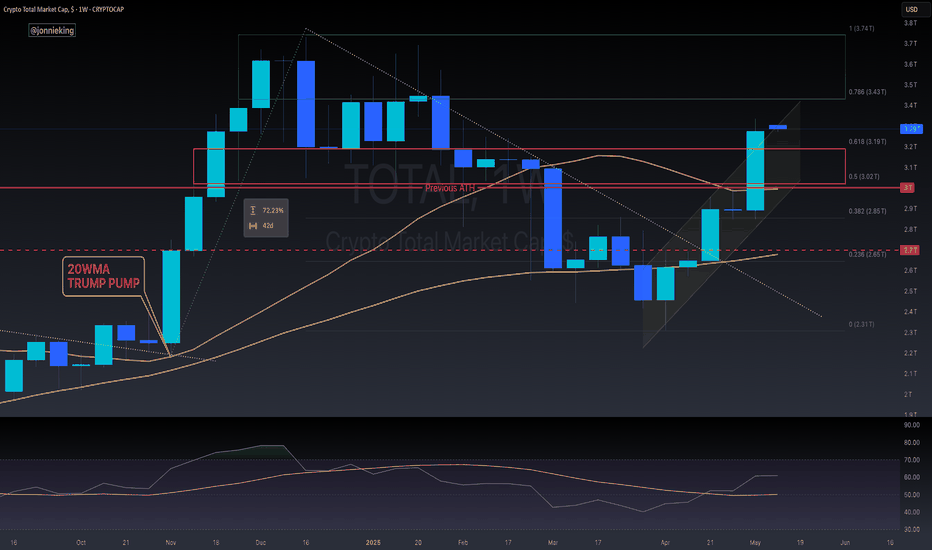Click 3.8T on the price axis
932x550 pixels.
pos(910,23)
